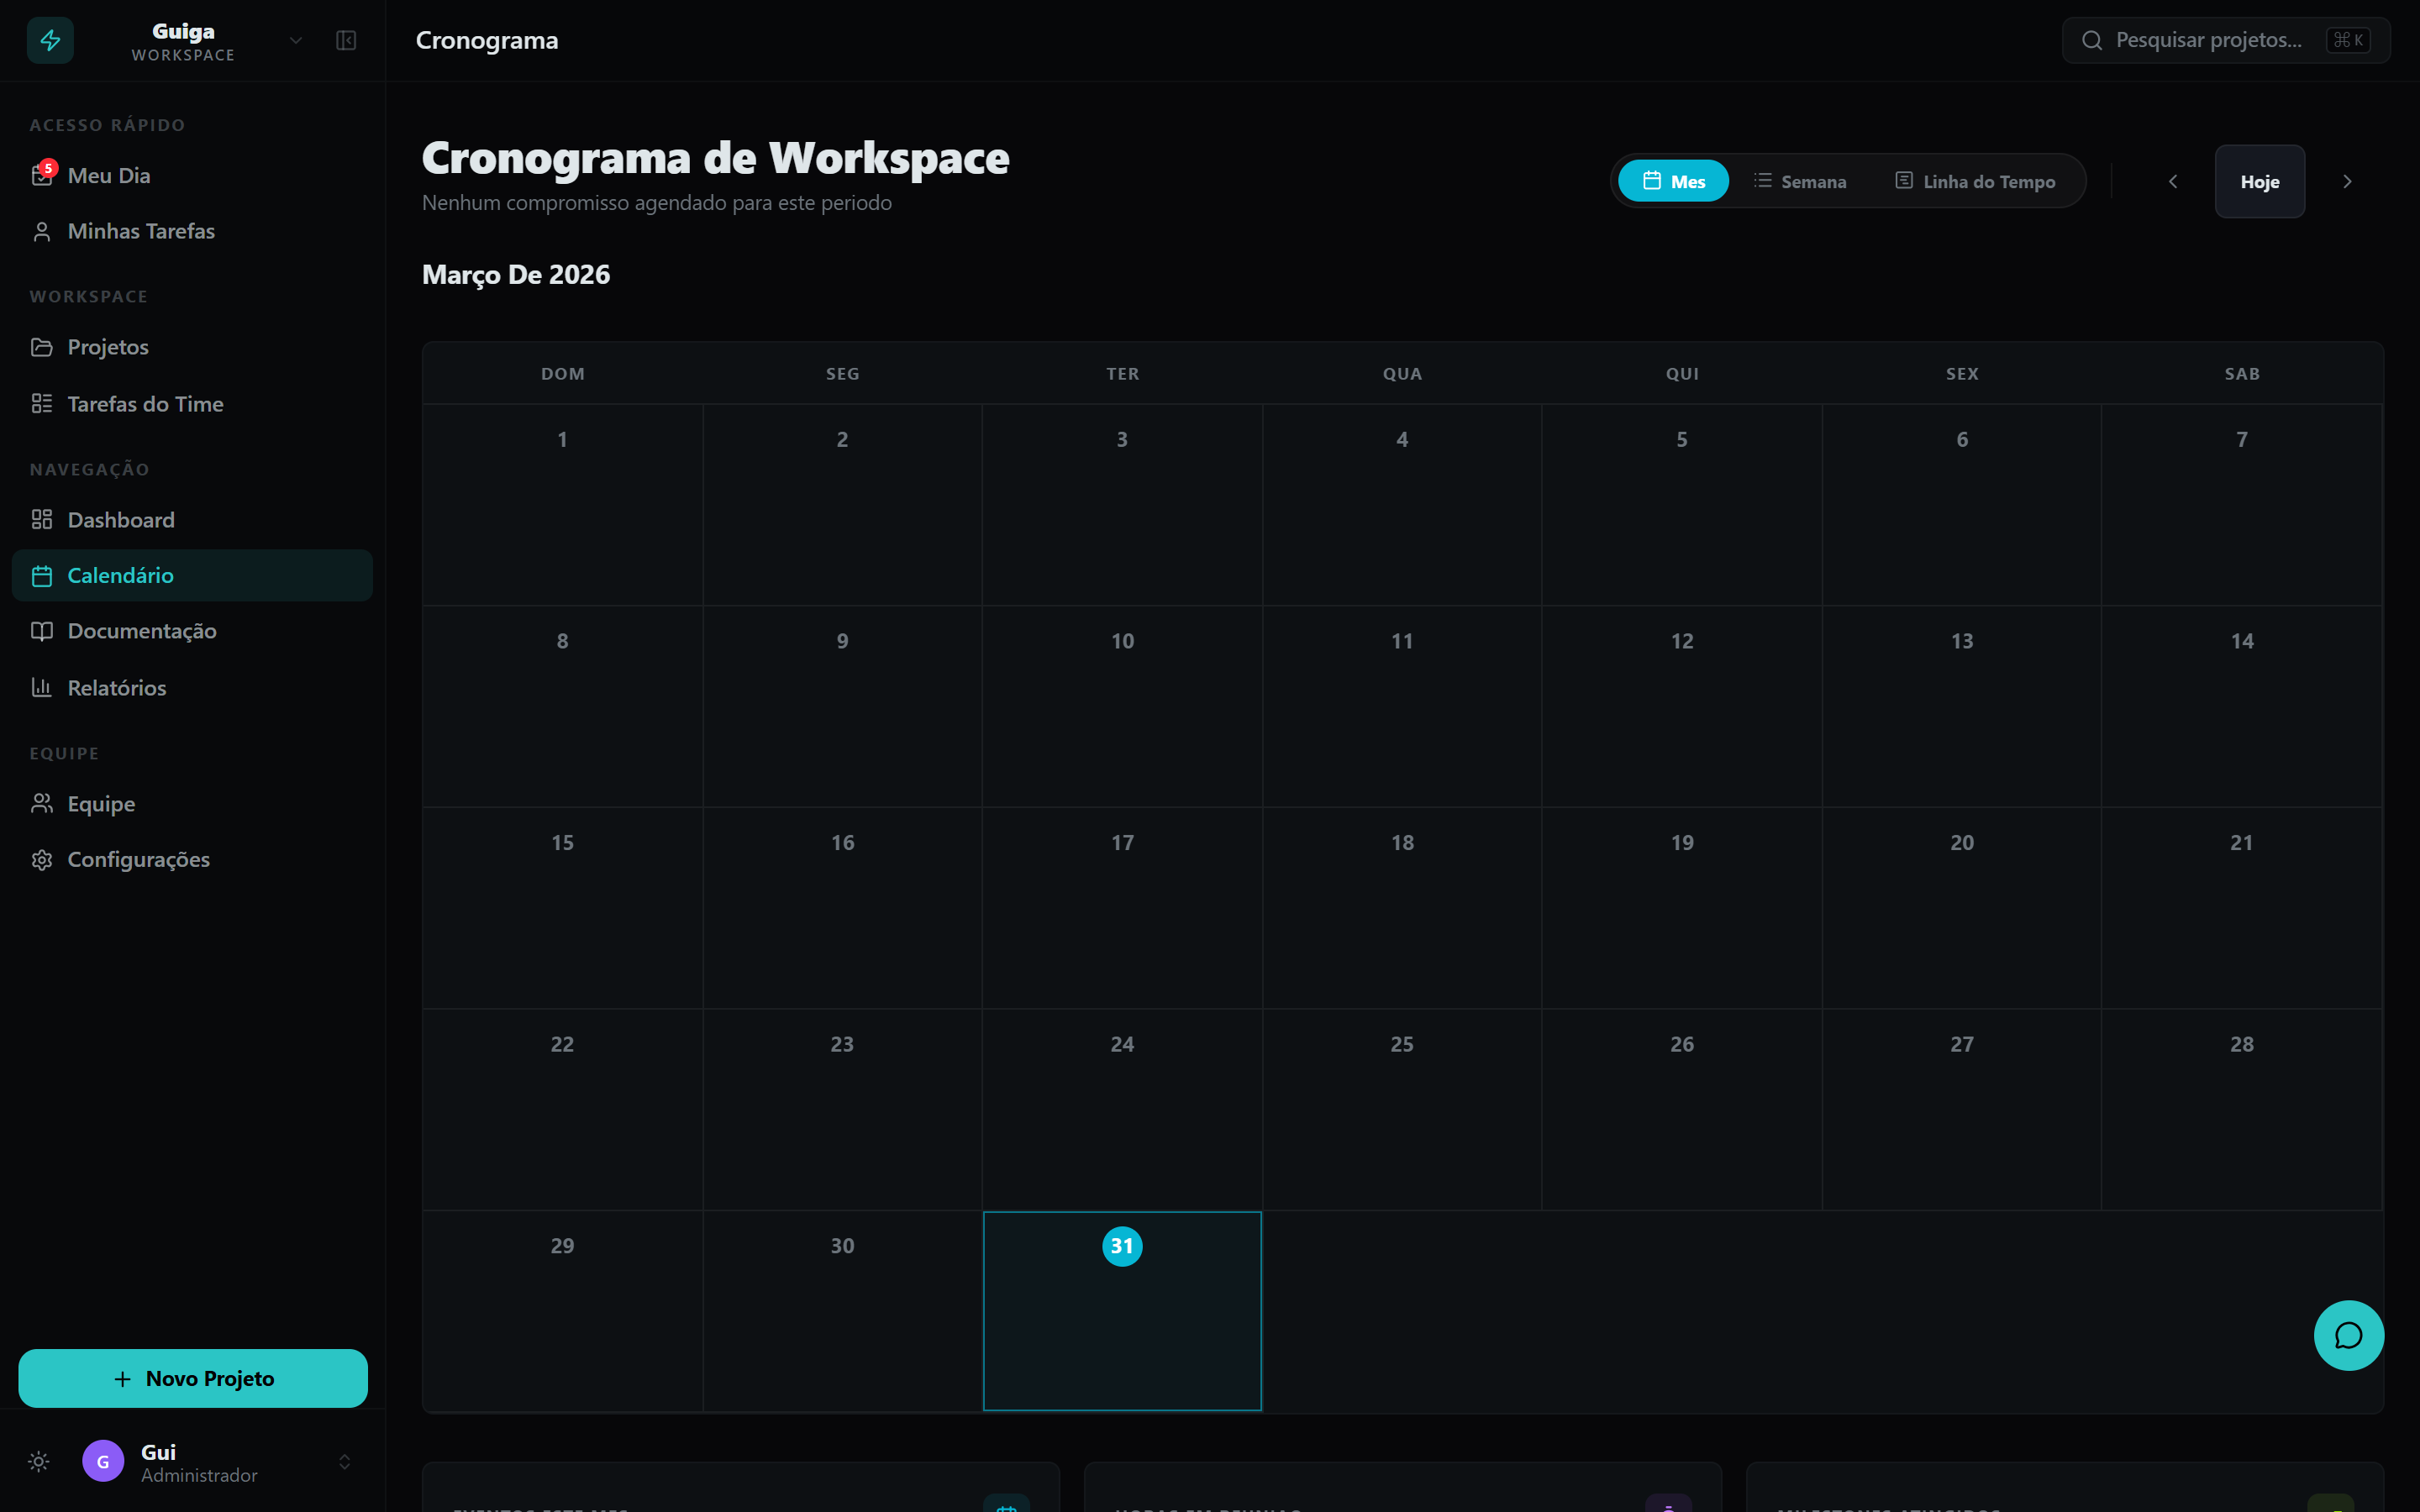Screen dimensions: 2420x1512
Task: Select the Mes view tab
Action: tap(1673, 181)
